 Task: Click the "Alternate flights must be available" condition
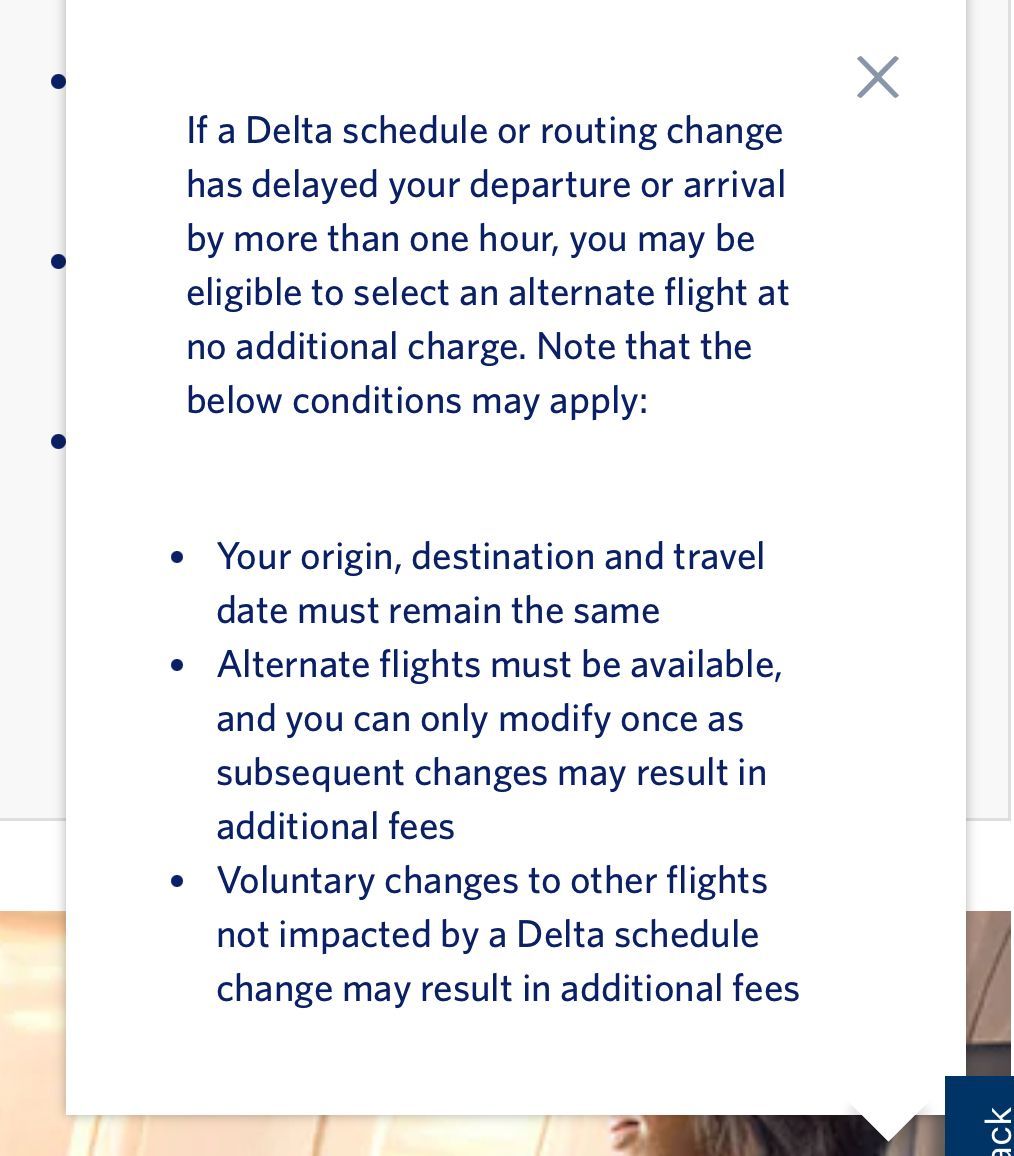[498, 665]
